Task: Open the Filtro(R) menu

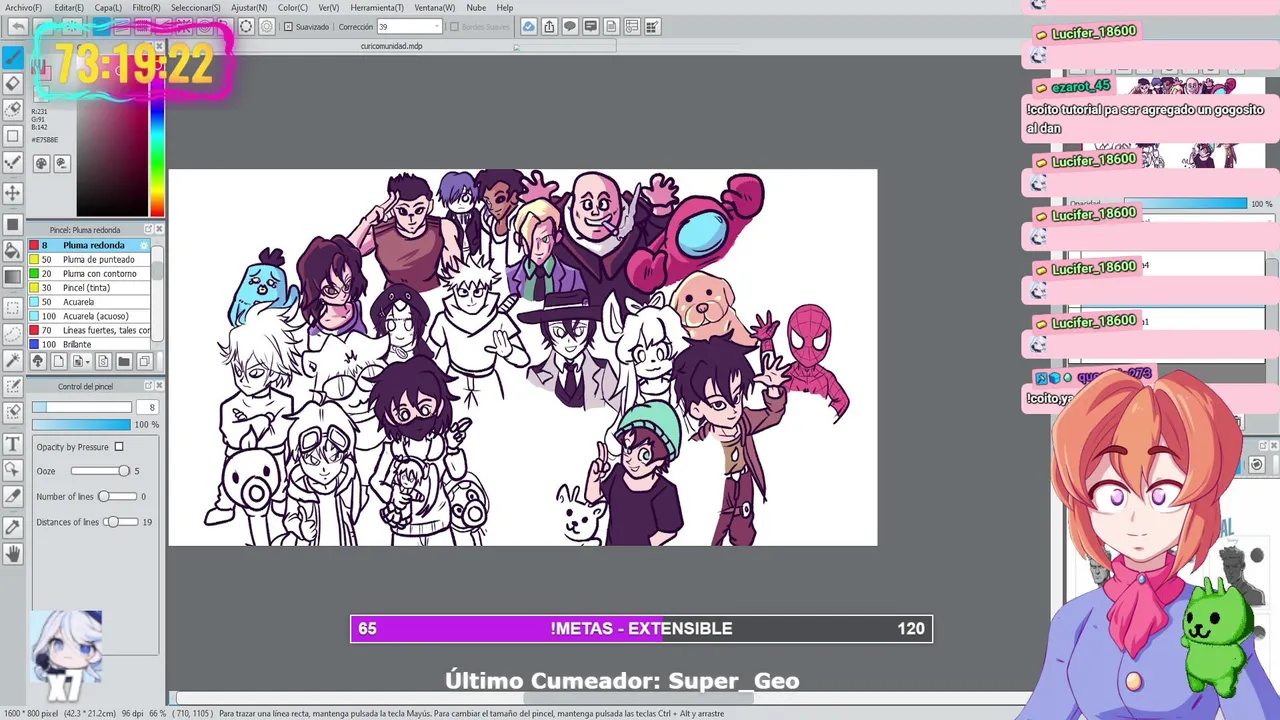Action: (146, 7)
